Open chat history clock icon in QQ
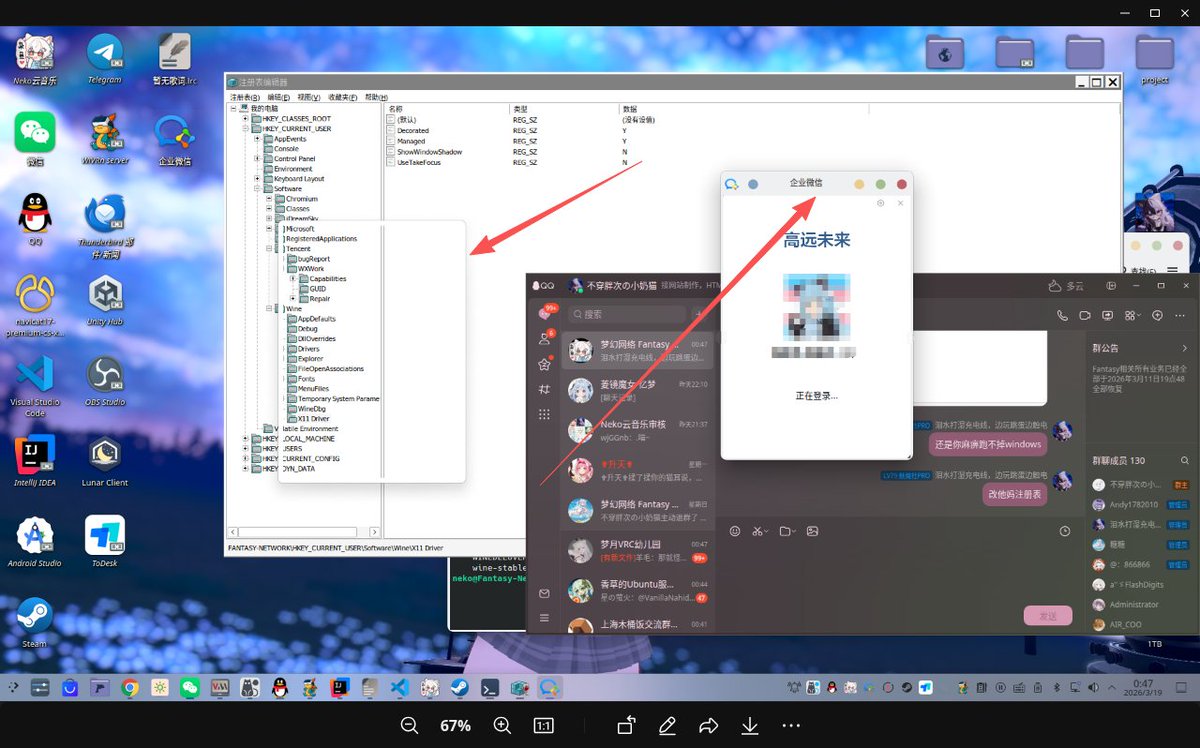Viewport: 1200px width, 748px height. [1065, 531]
